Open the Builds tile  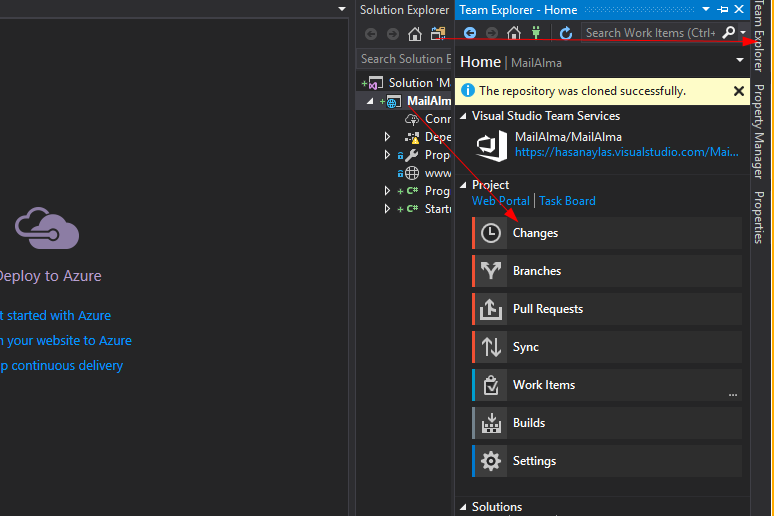pyautogui.click(x=607, y=423)
